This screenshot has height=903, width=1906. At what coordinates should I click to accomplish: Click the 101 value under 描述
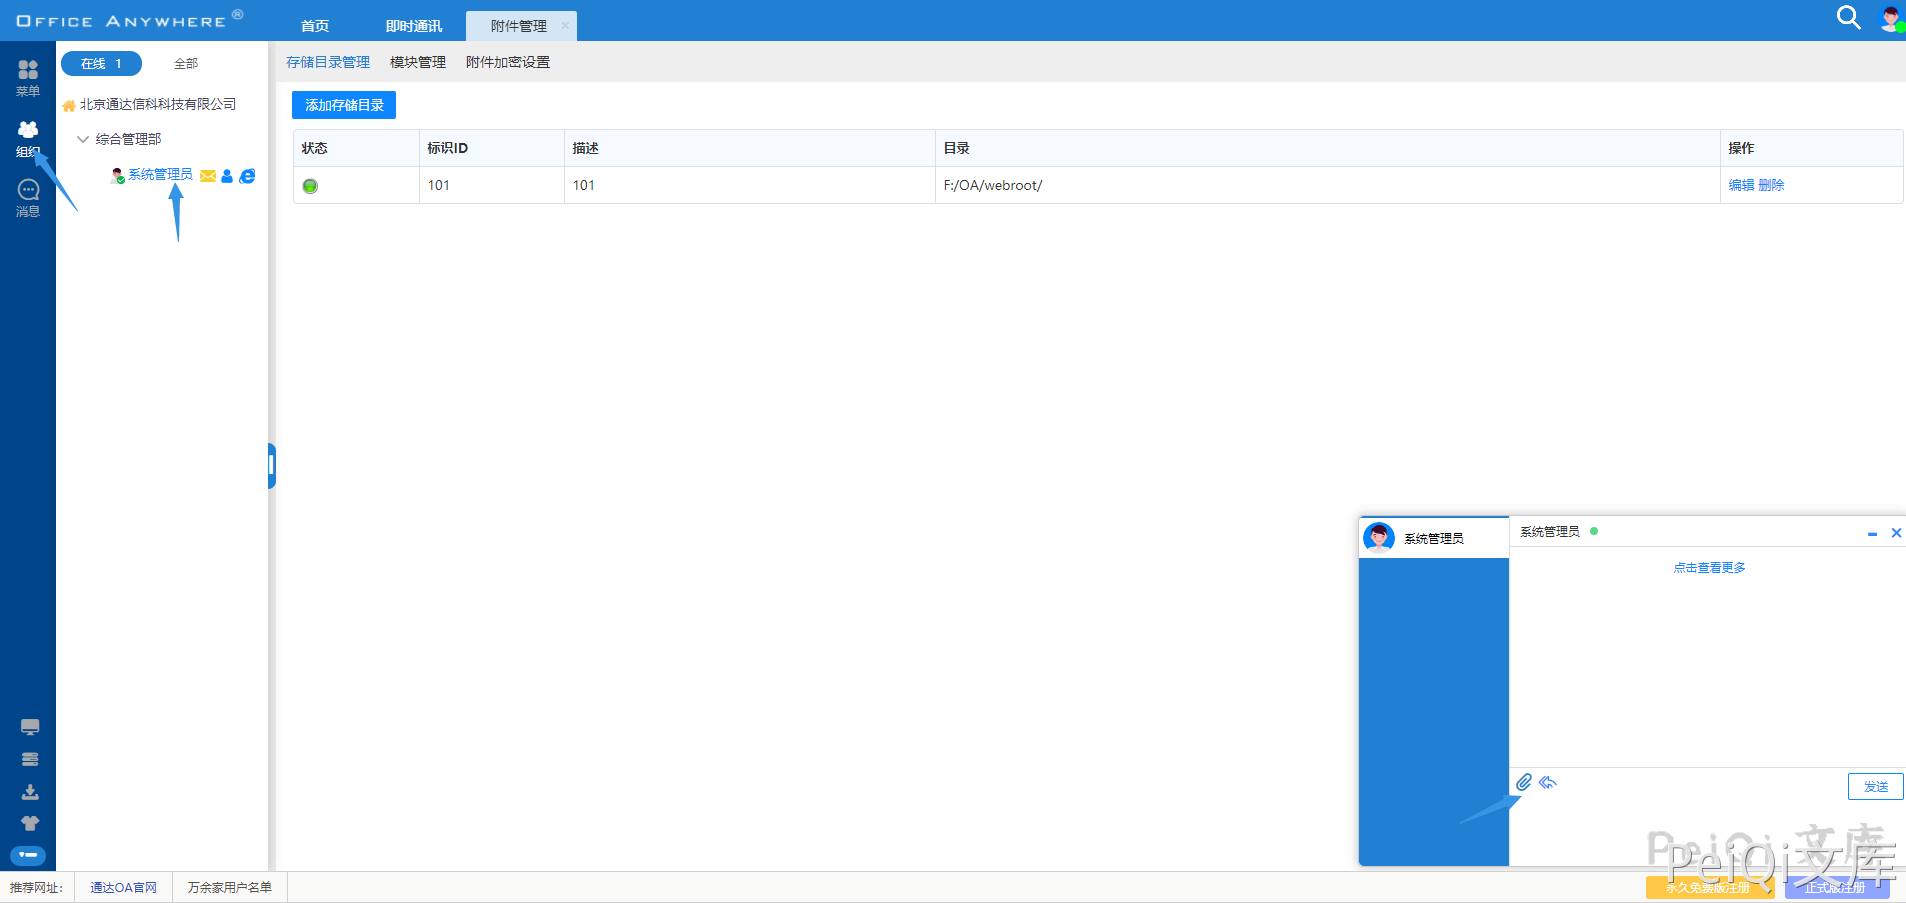pos(583,185)
